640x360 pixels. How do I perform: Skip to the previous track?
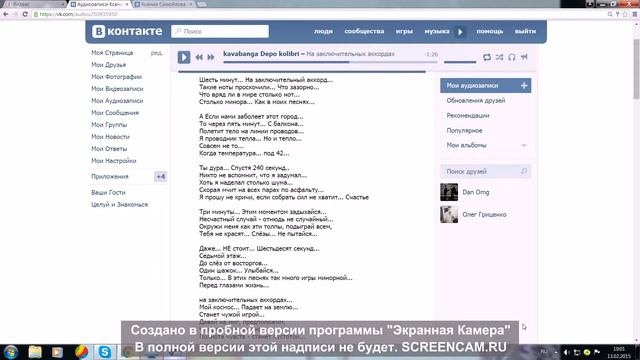tap(199, 58)
